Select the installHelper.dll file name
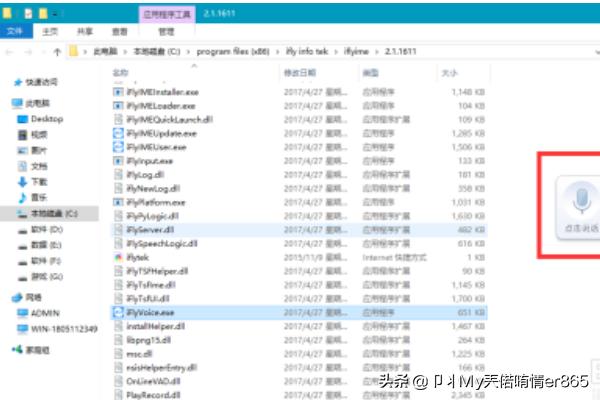Viewport: 600px width, 400px height. [156, 326]
